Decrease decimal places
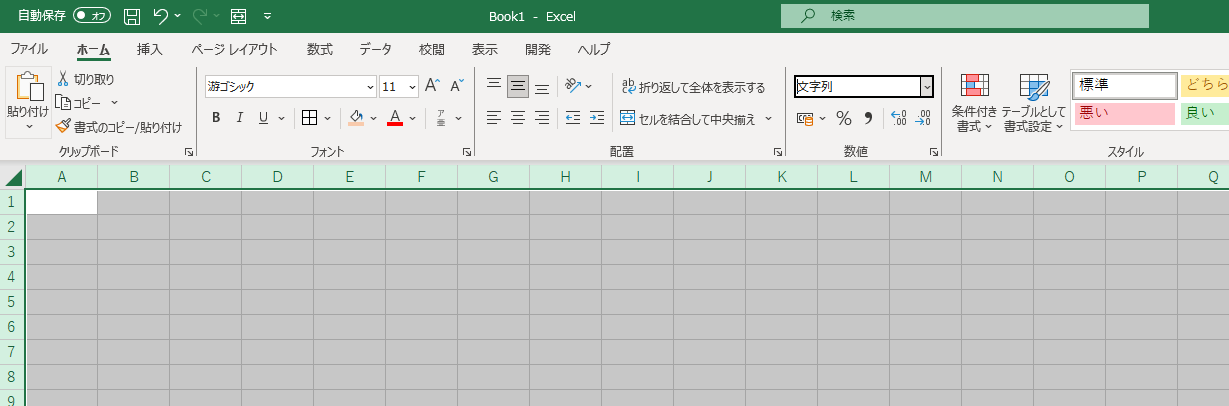 tap(923, 118)
